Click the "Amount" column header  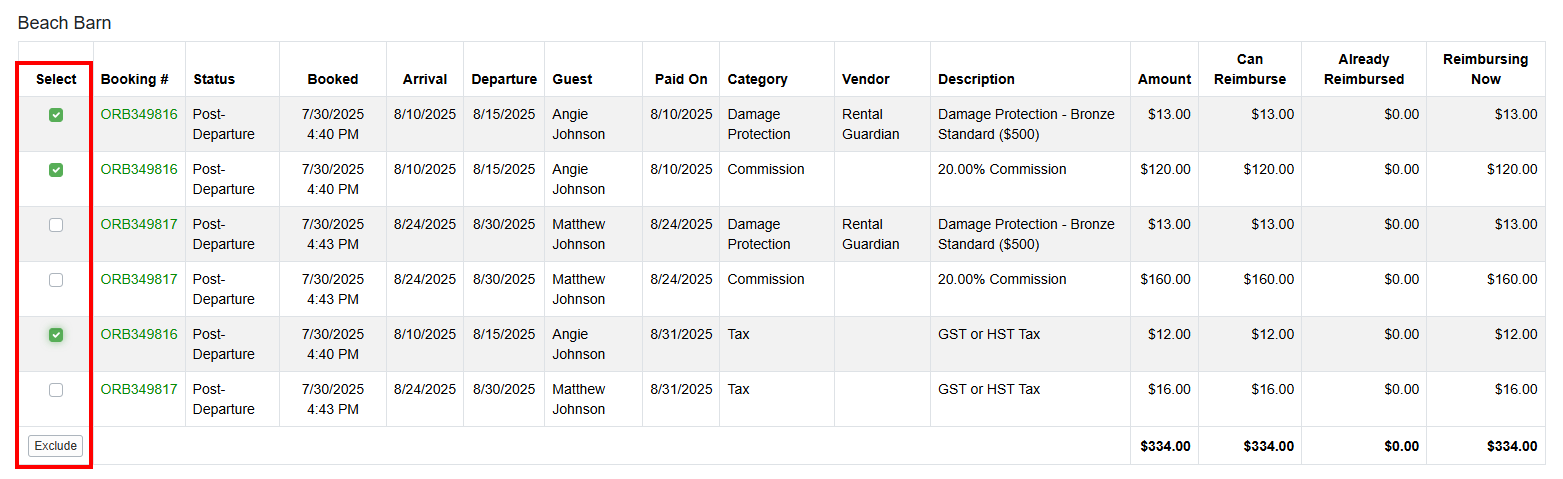click(x=1164, y=79)
